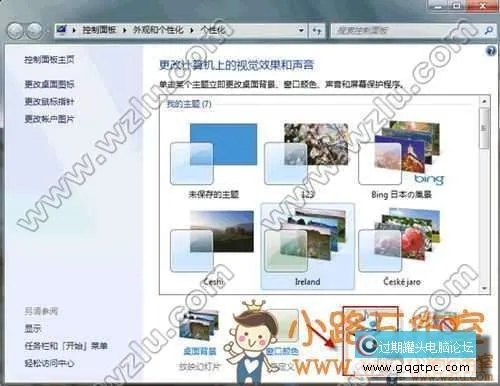Image resolution: width=500 pixels, height=386 pixels.
Task: Expand arrow after 外观和个性化 in breadcrumb
Action: (x=192, y=30)
